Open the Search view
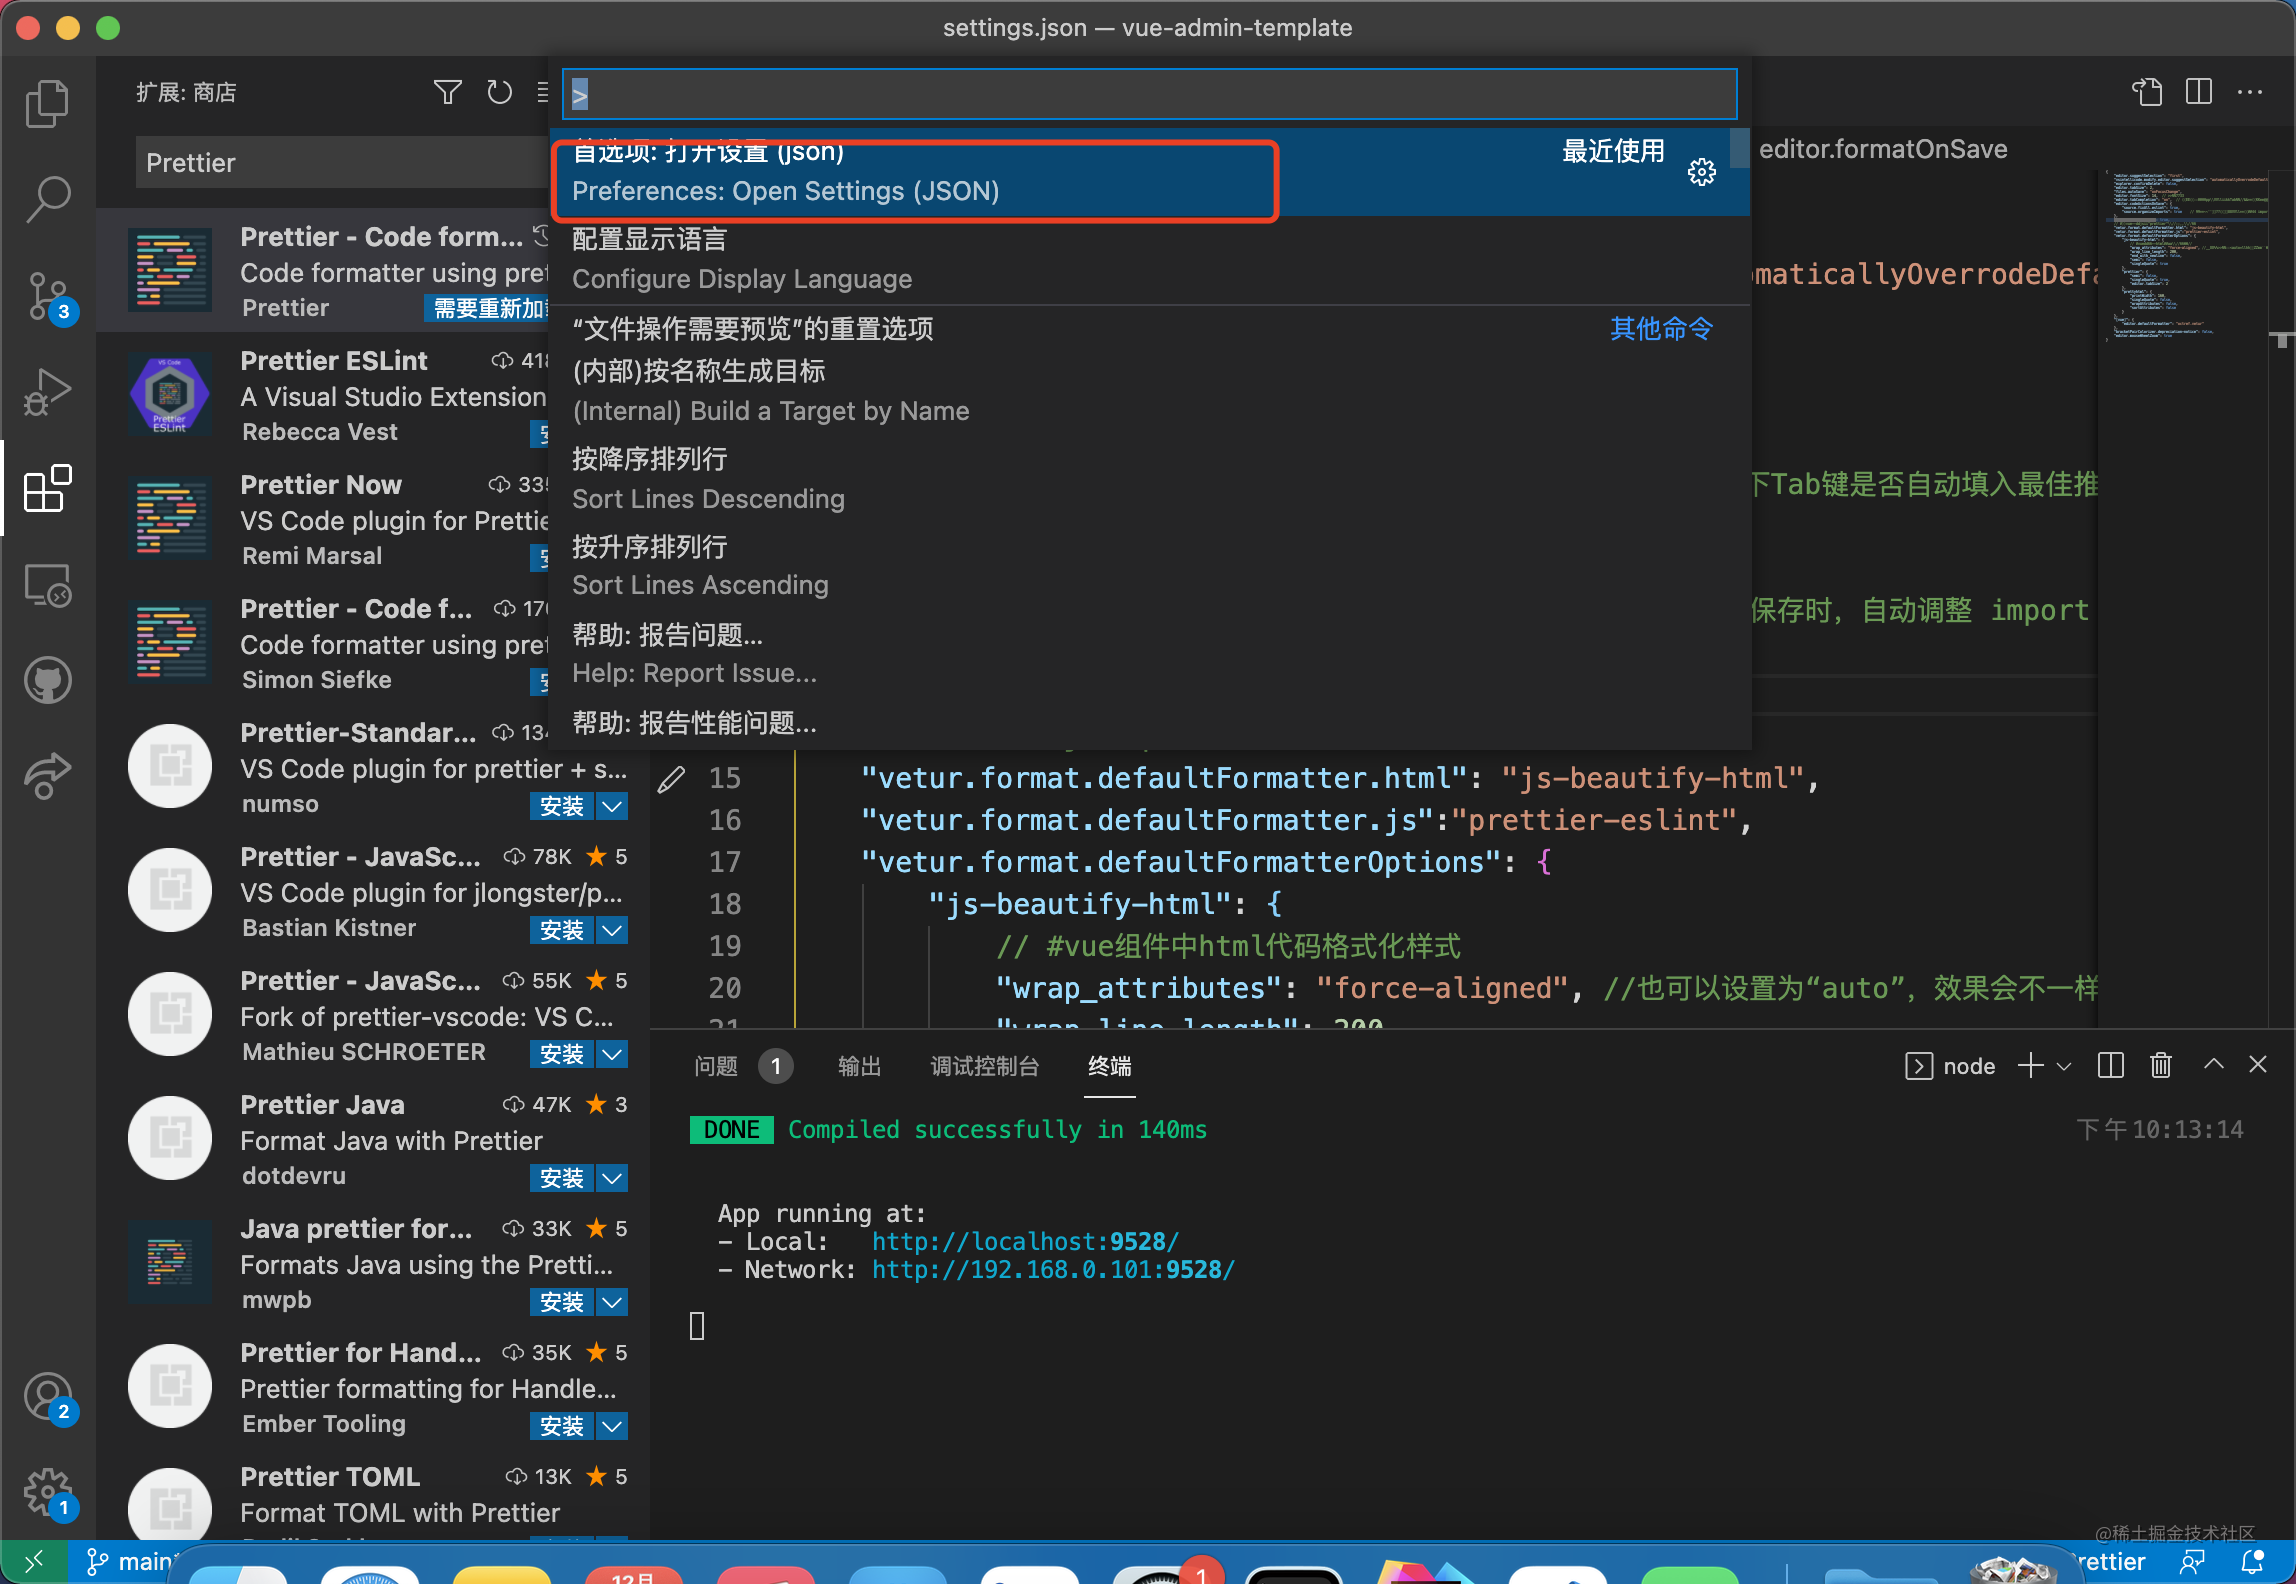Image resolution: width=2296 pixels, height=1584 pixels. coord(47,199)
